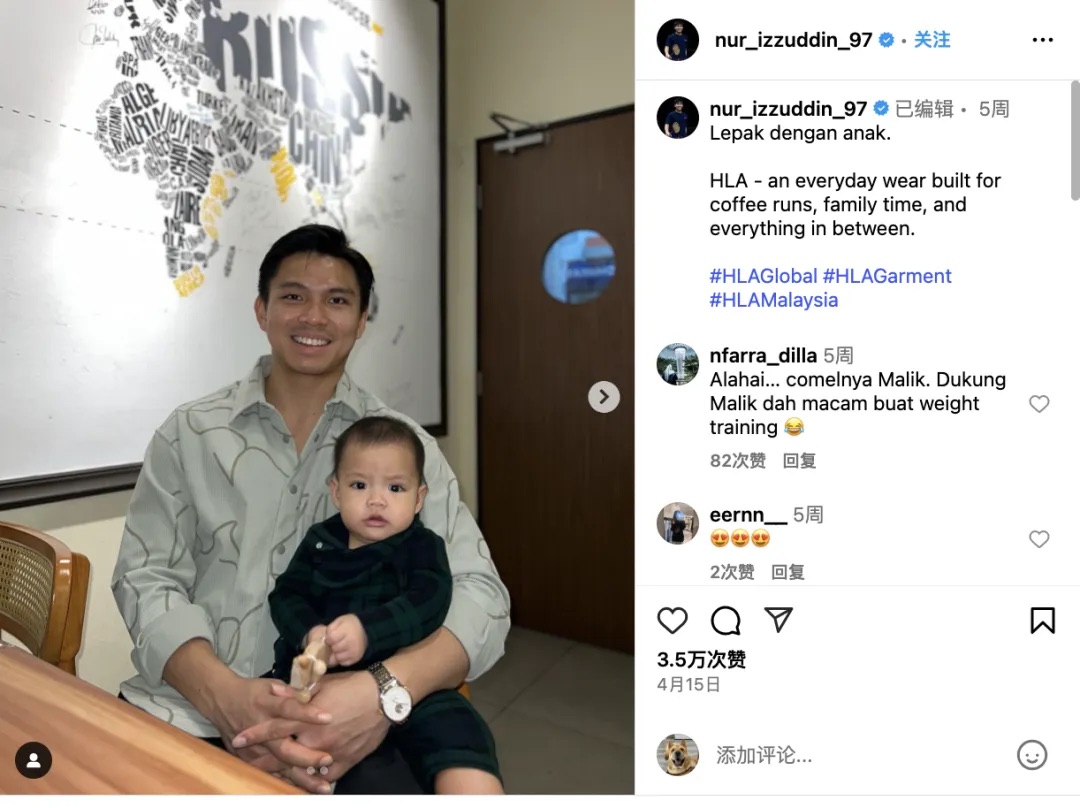Open the three-dot more options menu
1080x808 pixels.
coord(1043,40)
